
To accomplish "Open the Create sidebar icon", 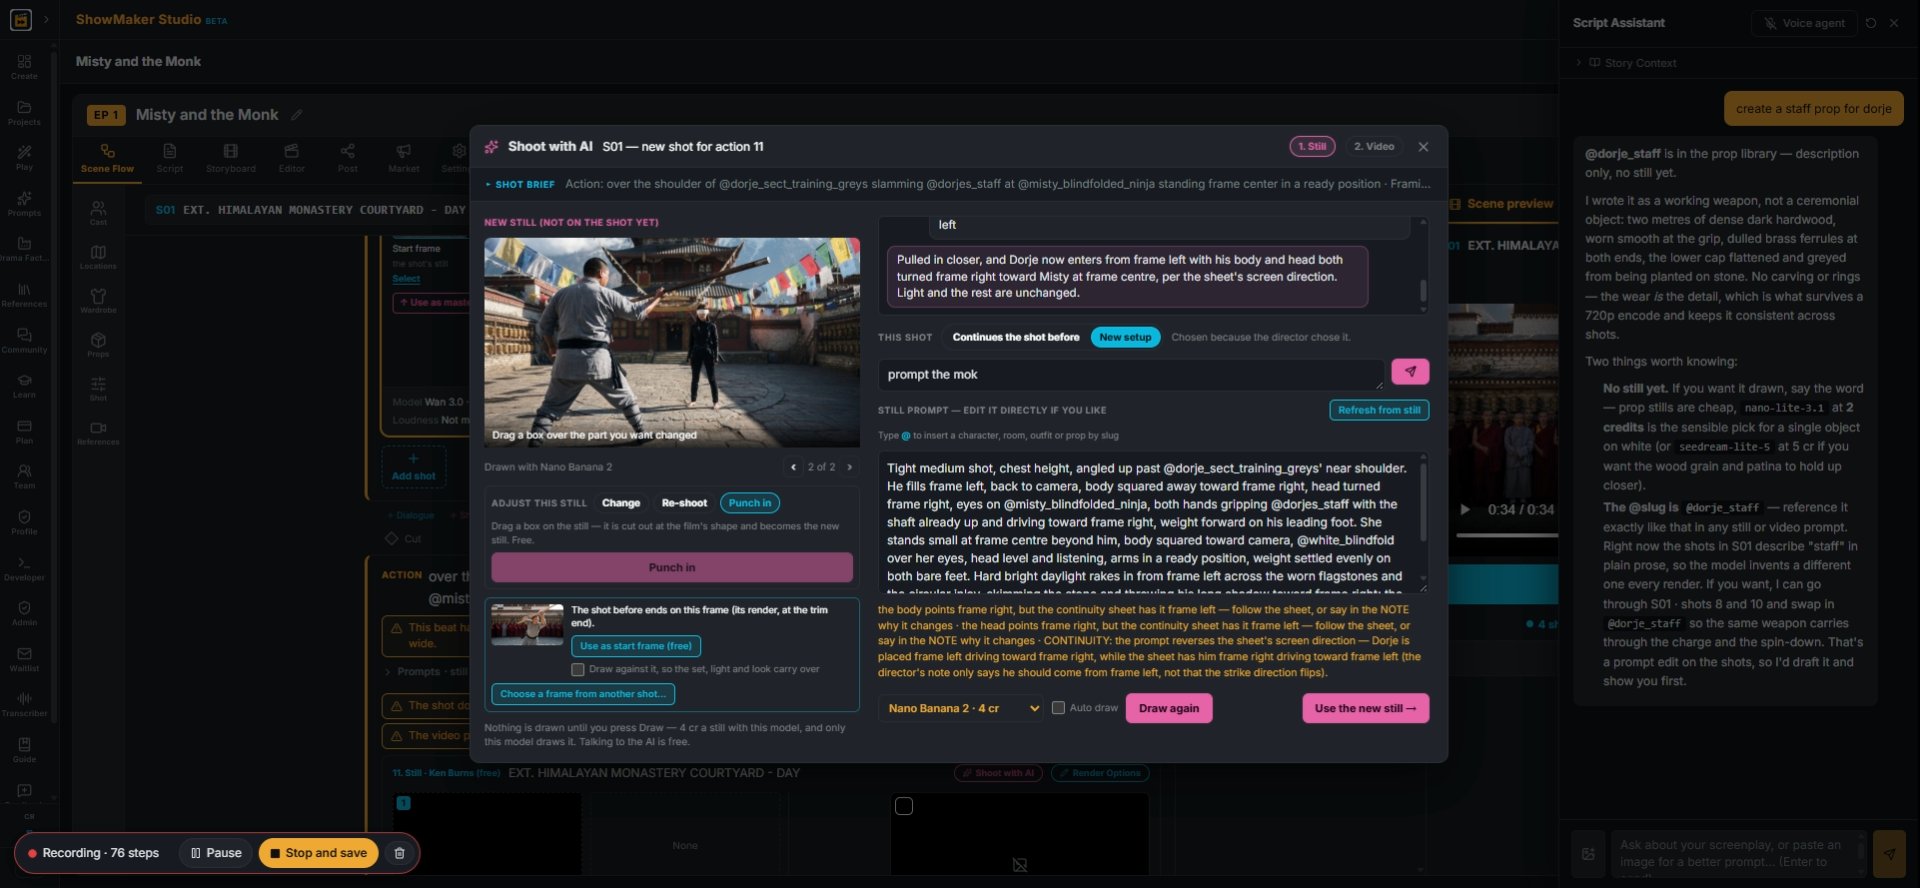I will (24, 67).
